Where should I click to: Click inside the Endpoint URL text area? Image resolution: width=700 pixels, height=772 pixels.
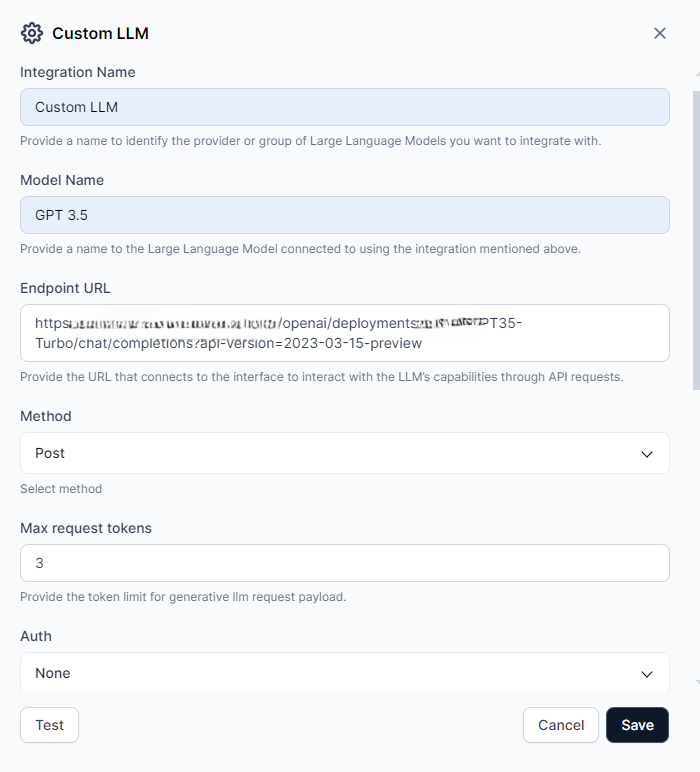345,333
